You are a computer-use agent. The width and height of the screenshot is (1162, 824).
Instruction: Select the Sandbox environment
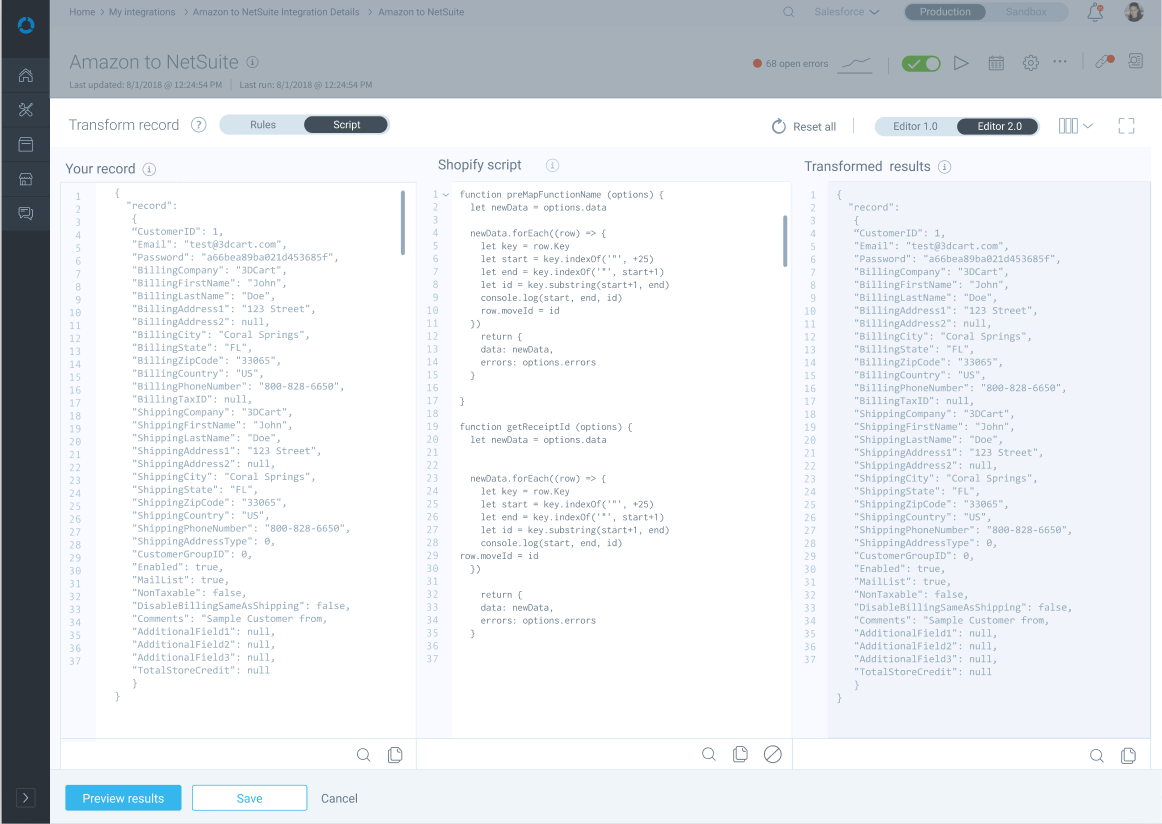pos(1025,12)
